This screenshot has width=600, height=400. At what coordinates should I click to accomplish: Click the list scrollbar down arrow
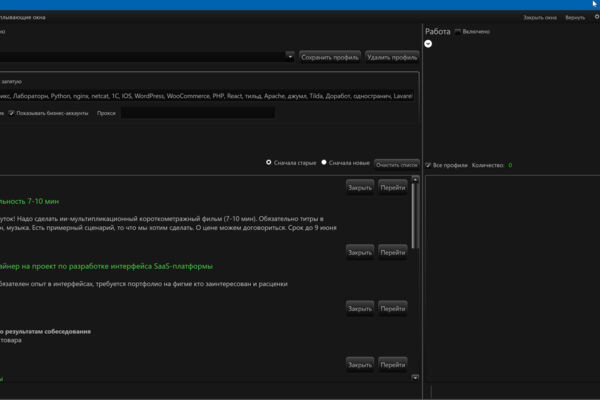point(415,378)
